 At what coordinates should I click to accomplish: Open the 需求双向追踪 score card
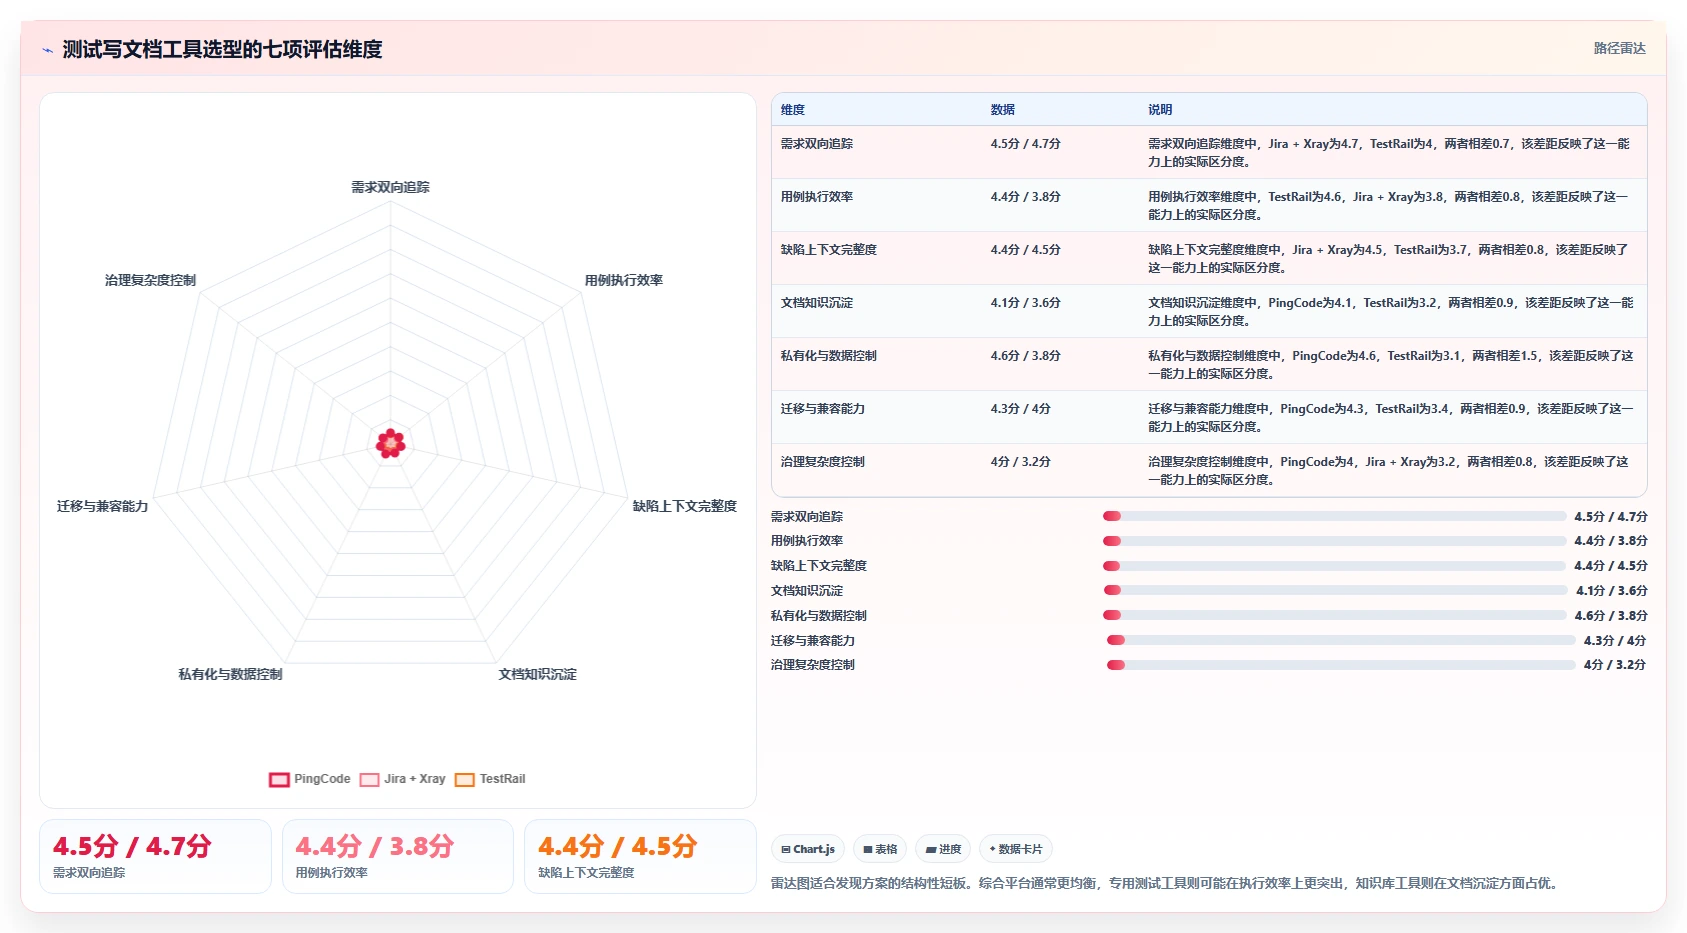tap(155, 856)
